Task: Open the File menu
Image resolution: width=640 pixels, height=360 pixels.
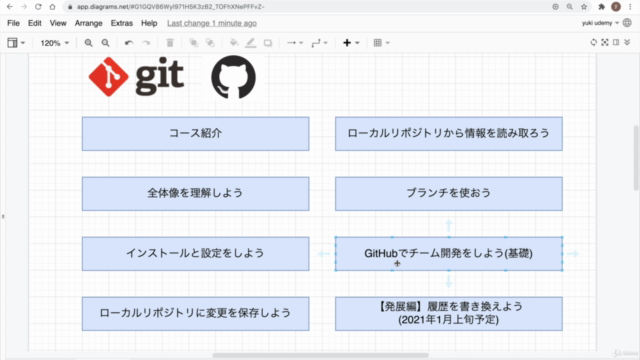Action: 13,23
